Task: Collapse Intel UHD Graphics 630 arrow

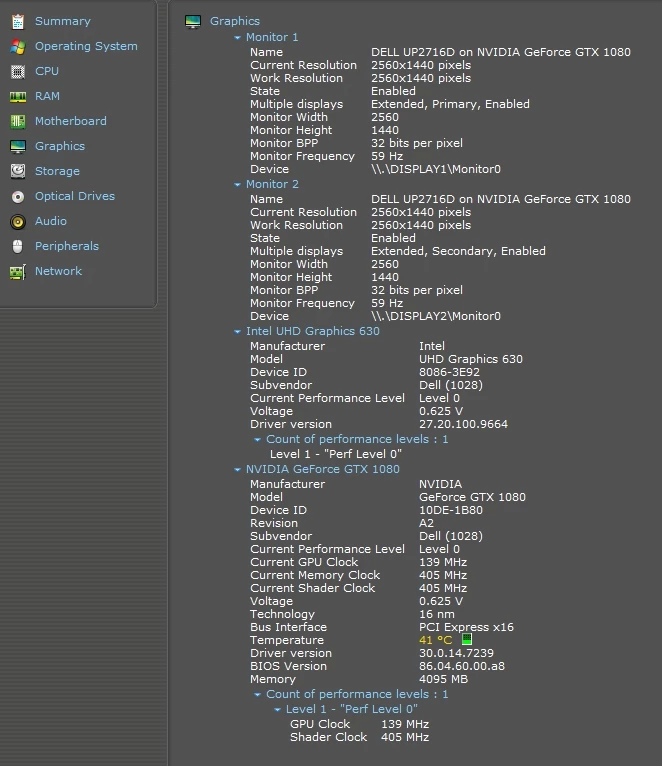Action: (237, 332)
